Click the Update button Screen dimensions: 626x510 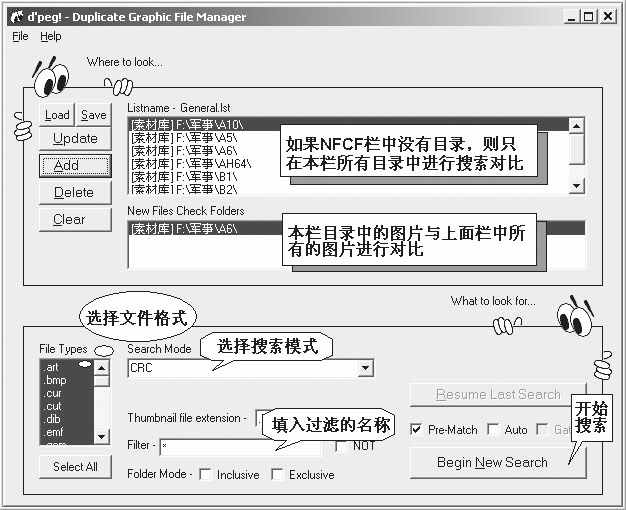(75, 138)
